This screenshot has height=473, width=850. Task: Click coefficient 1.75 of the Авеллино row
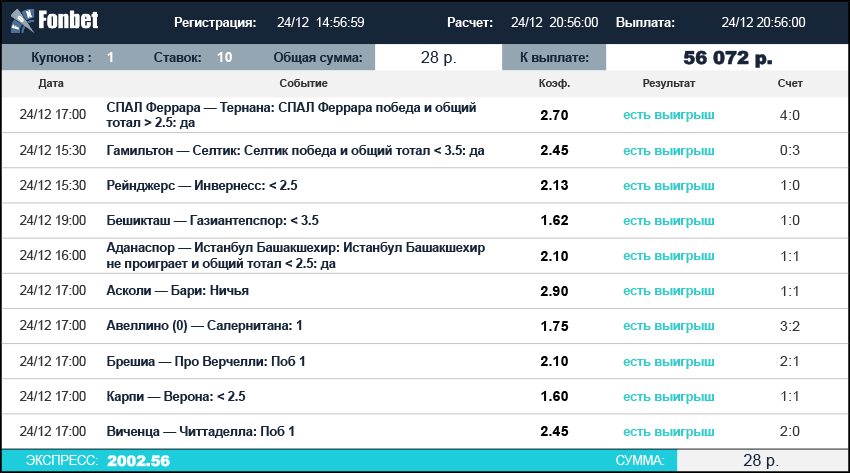554,326
